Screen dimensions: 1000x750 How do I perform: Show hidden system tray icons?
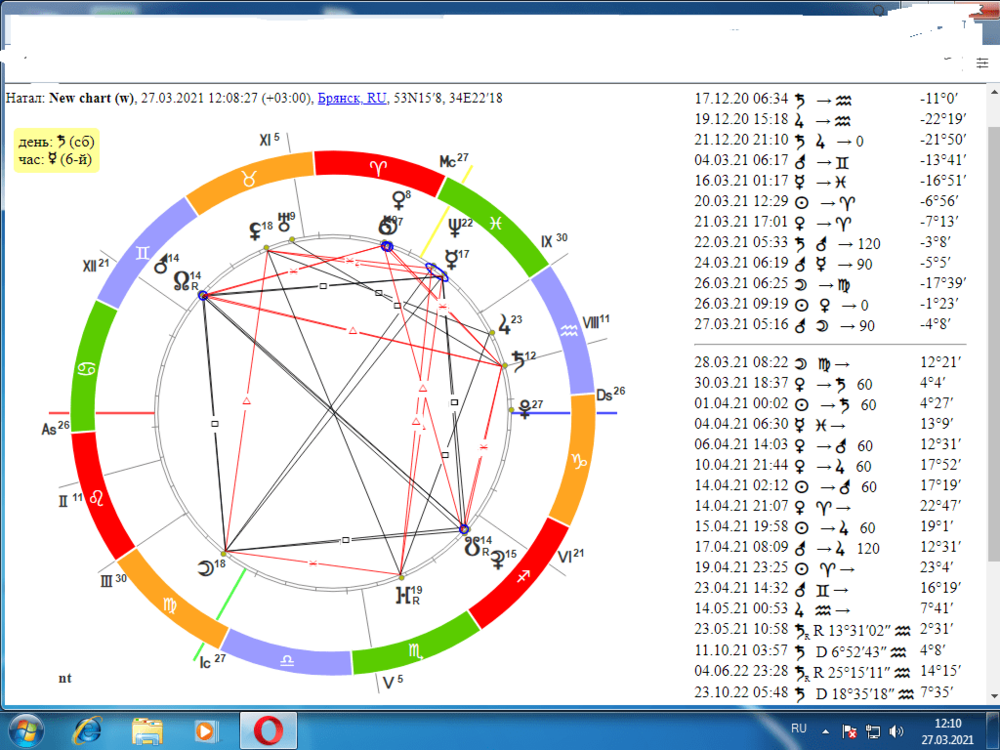tap(825, 732)
